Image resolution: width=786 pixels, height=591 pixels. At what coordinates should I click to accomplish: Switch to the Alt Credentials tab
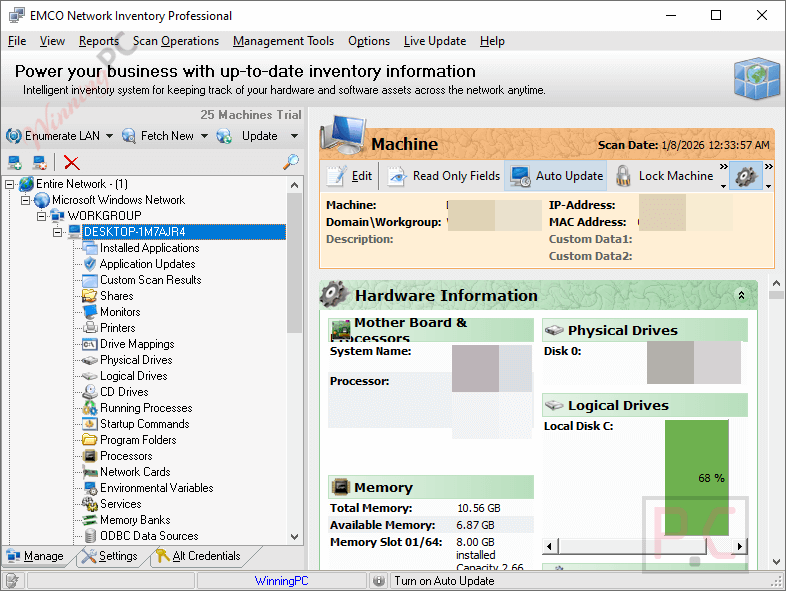tap(199, 556)
